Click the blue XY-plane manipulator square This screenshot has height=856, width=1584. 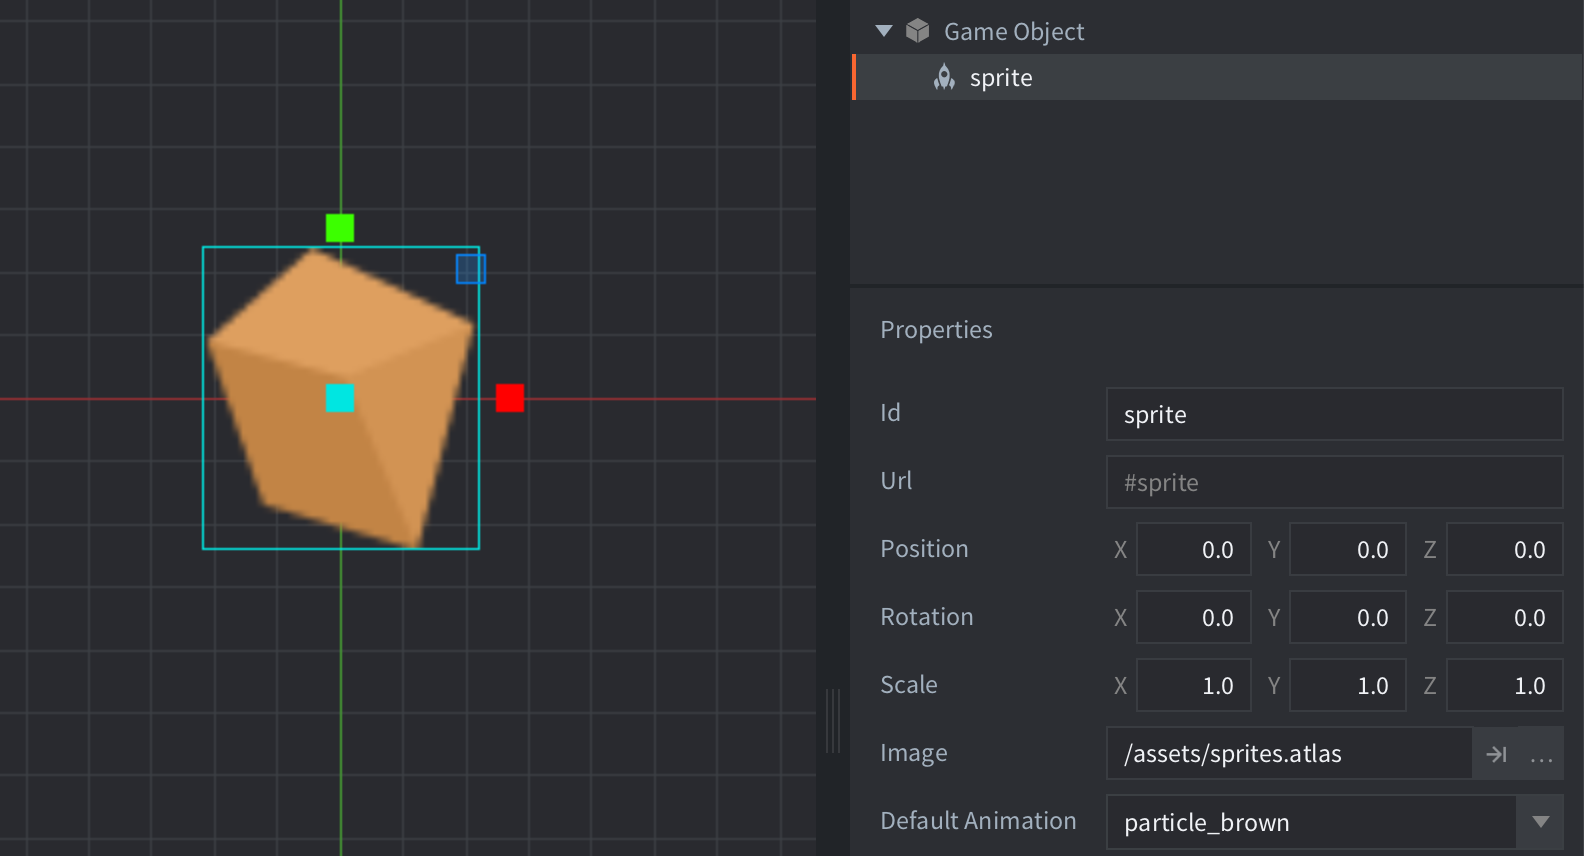pyautogui.click(x=471, y=269)
